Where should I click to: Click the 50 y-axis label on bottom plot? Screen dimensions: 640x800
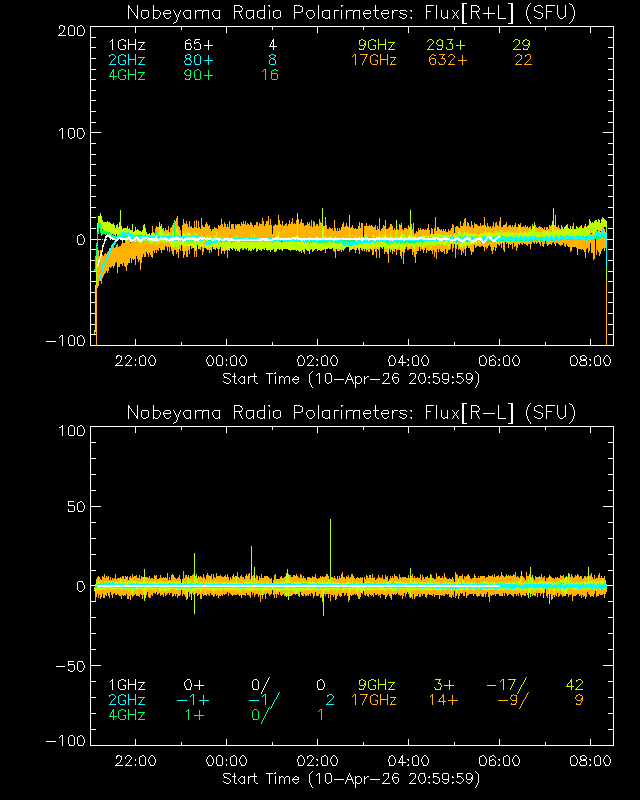(74, 509)
